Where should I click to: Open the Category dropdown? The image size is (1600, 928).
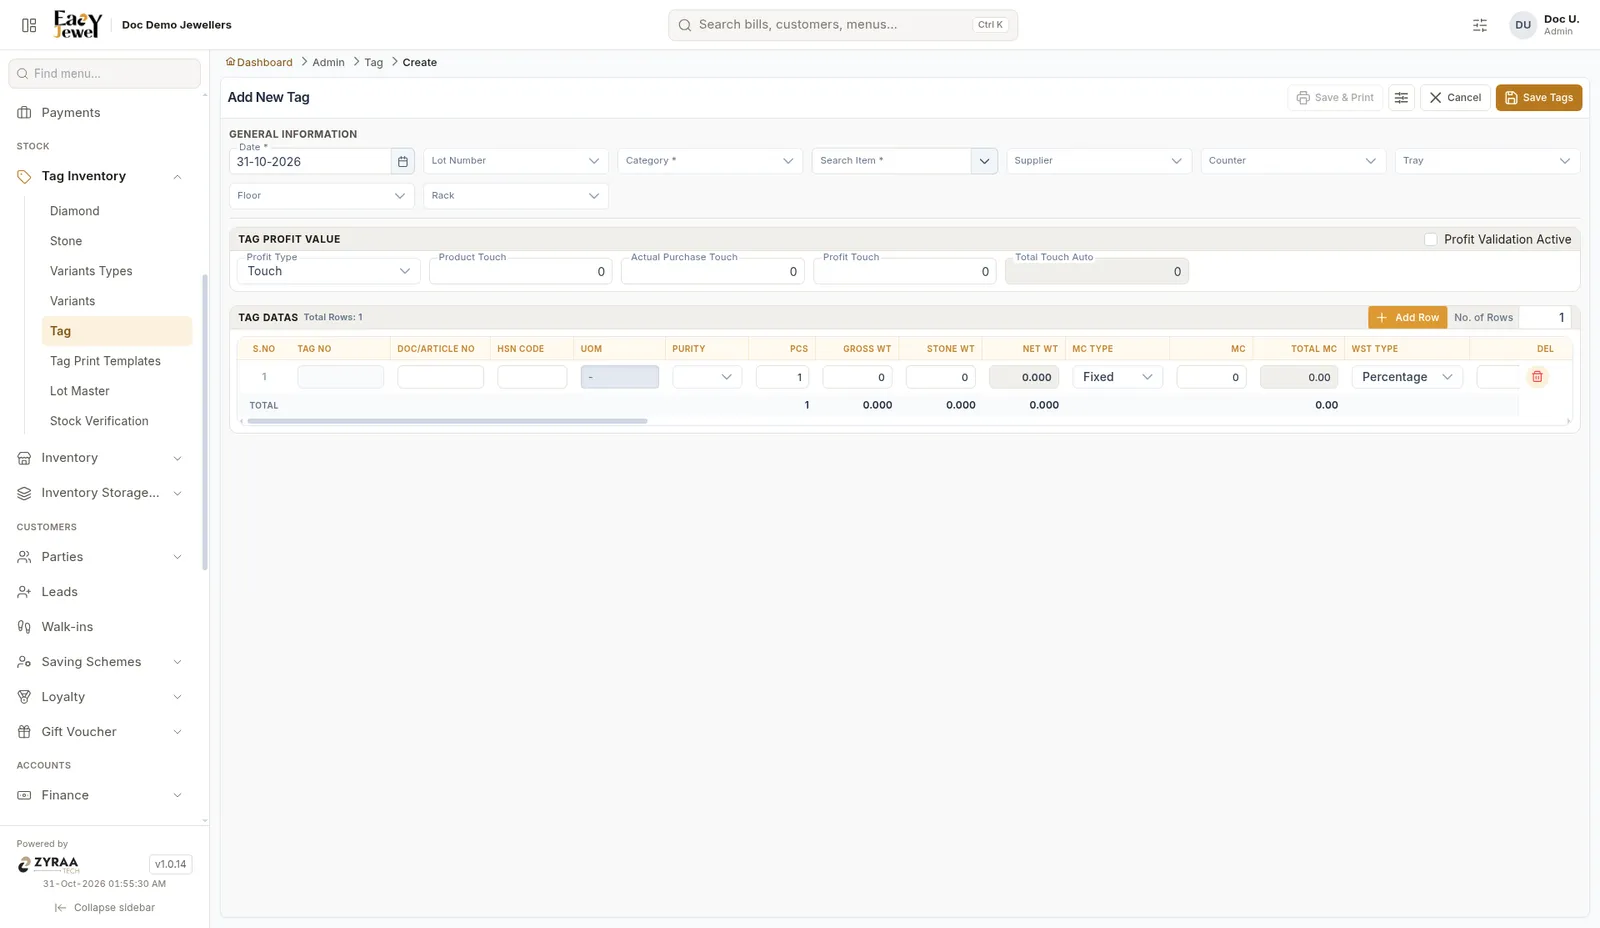[710, 161]
